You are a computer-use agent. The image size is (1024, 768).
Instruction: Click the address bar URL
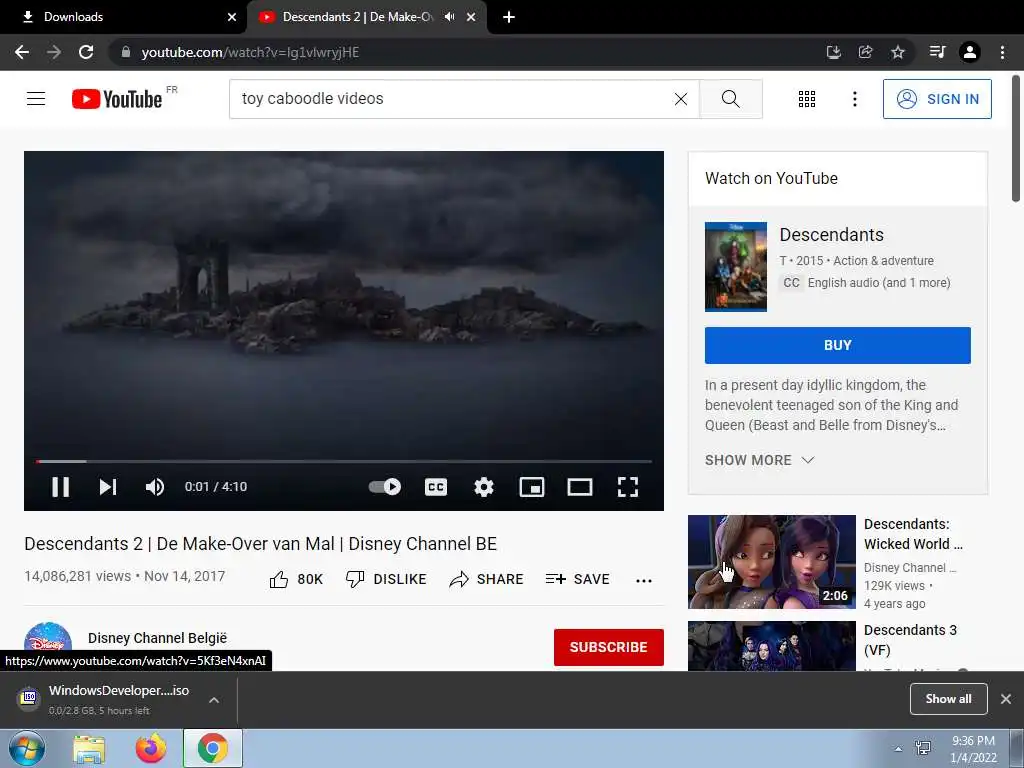250,52
